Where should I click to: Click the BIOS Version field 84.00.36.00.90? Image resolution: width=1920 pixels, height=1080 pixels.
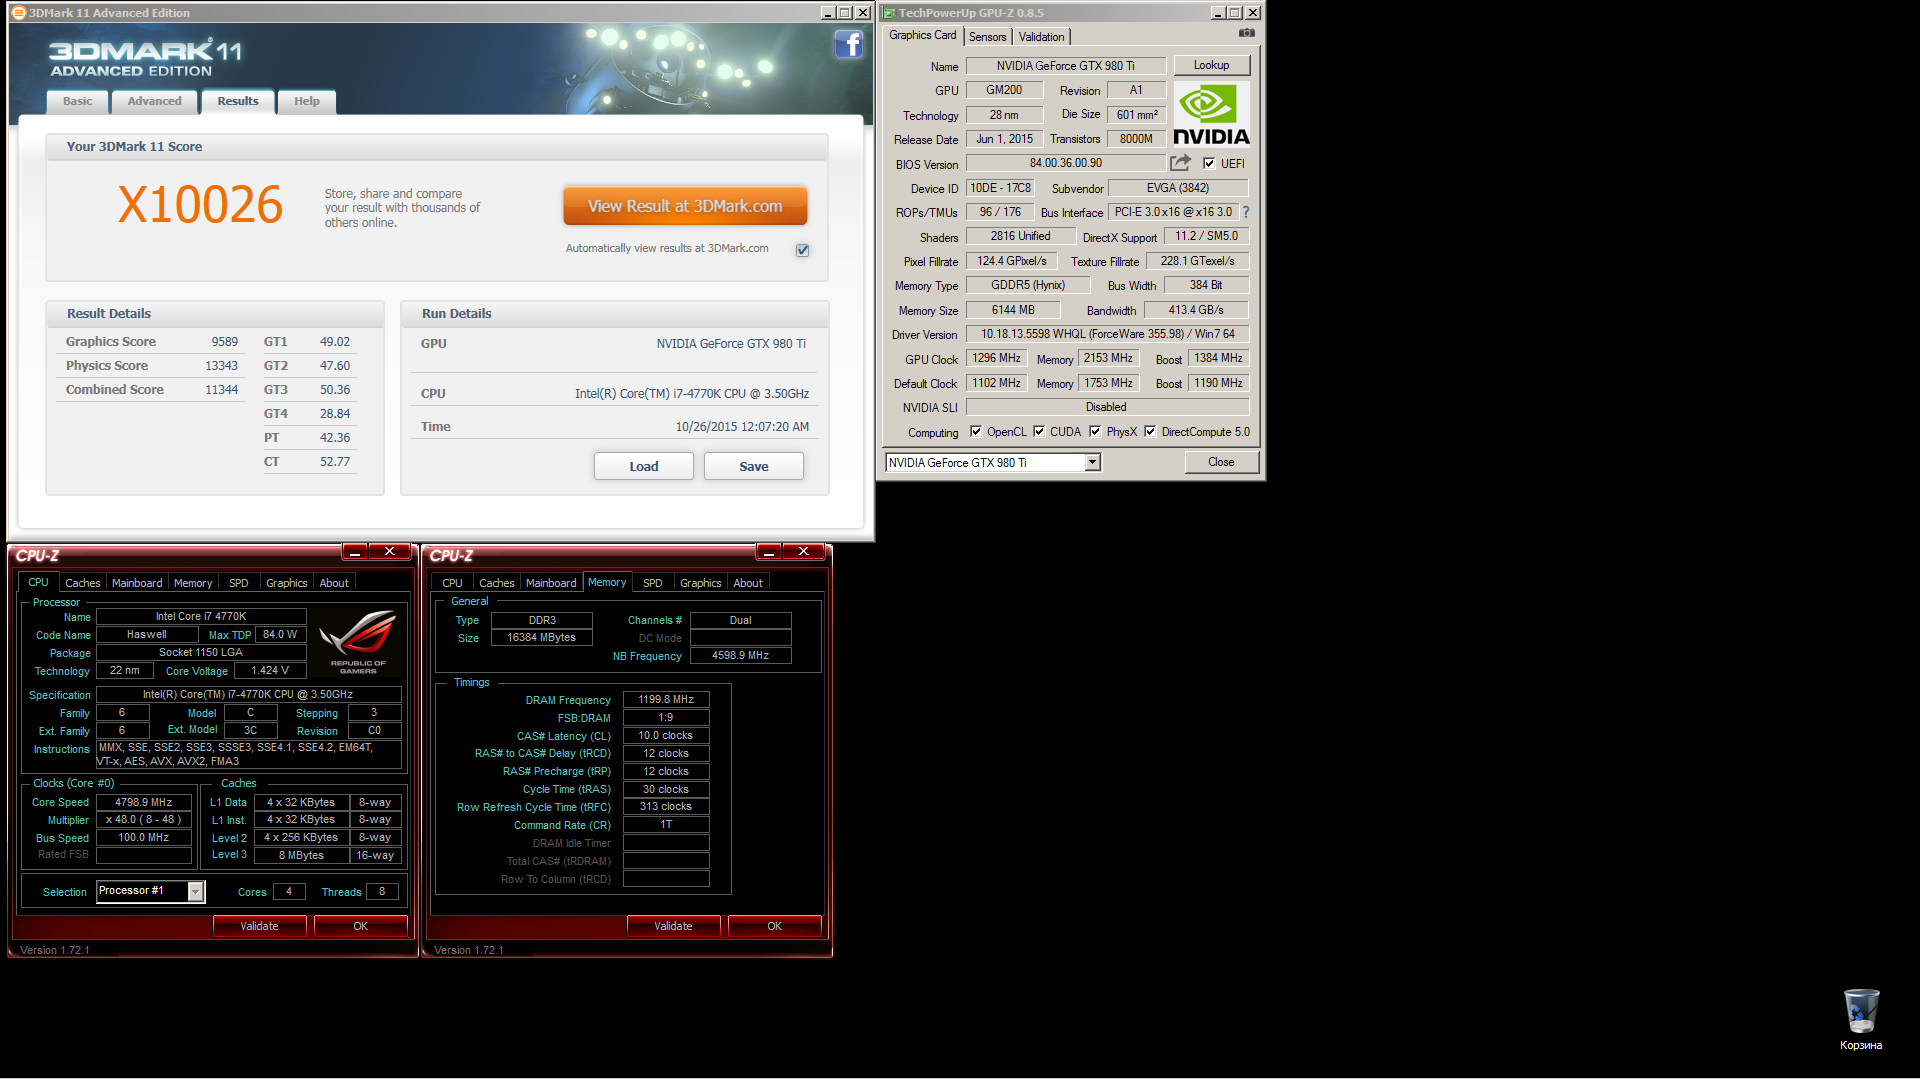coord(1066,163)
